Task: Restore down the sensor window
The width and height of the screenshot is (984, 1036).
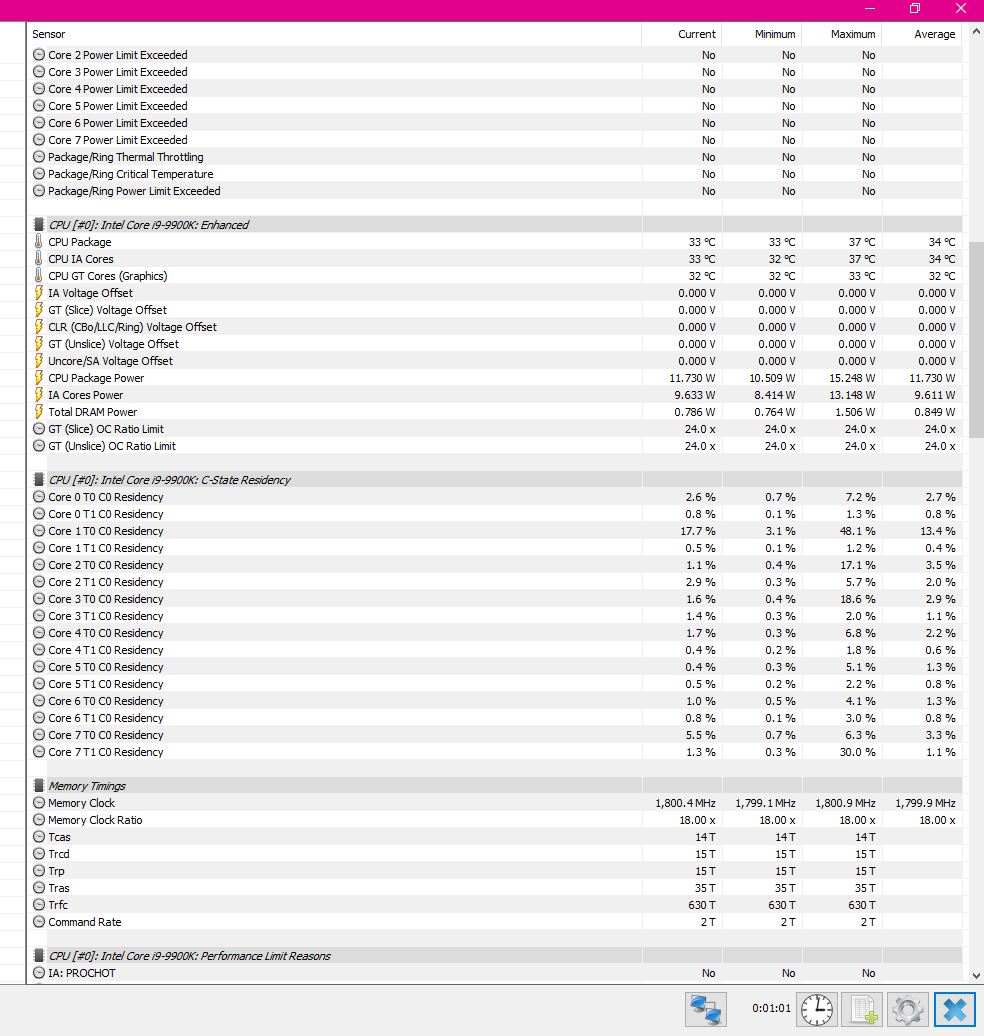Action: 915,9
